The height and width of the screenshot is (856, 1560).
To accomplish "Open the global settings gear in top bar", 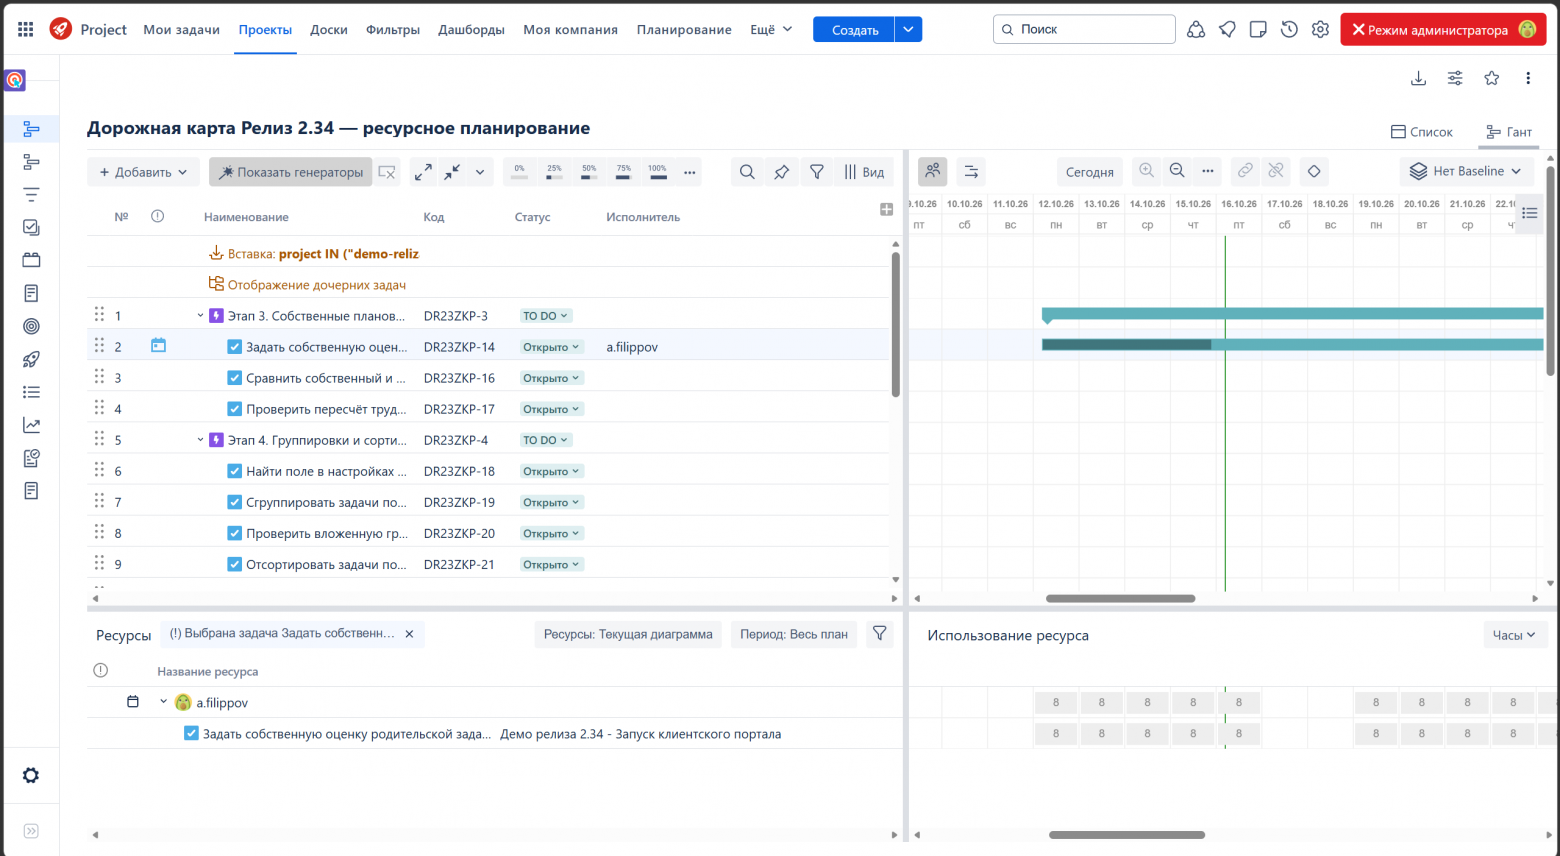I will click(x=1320, y=29).
